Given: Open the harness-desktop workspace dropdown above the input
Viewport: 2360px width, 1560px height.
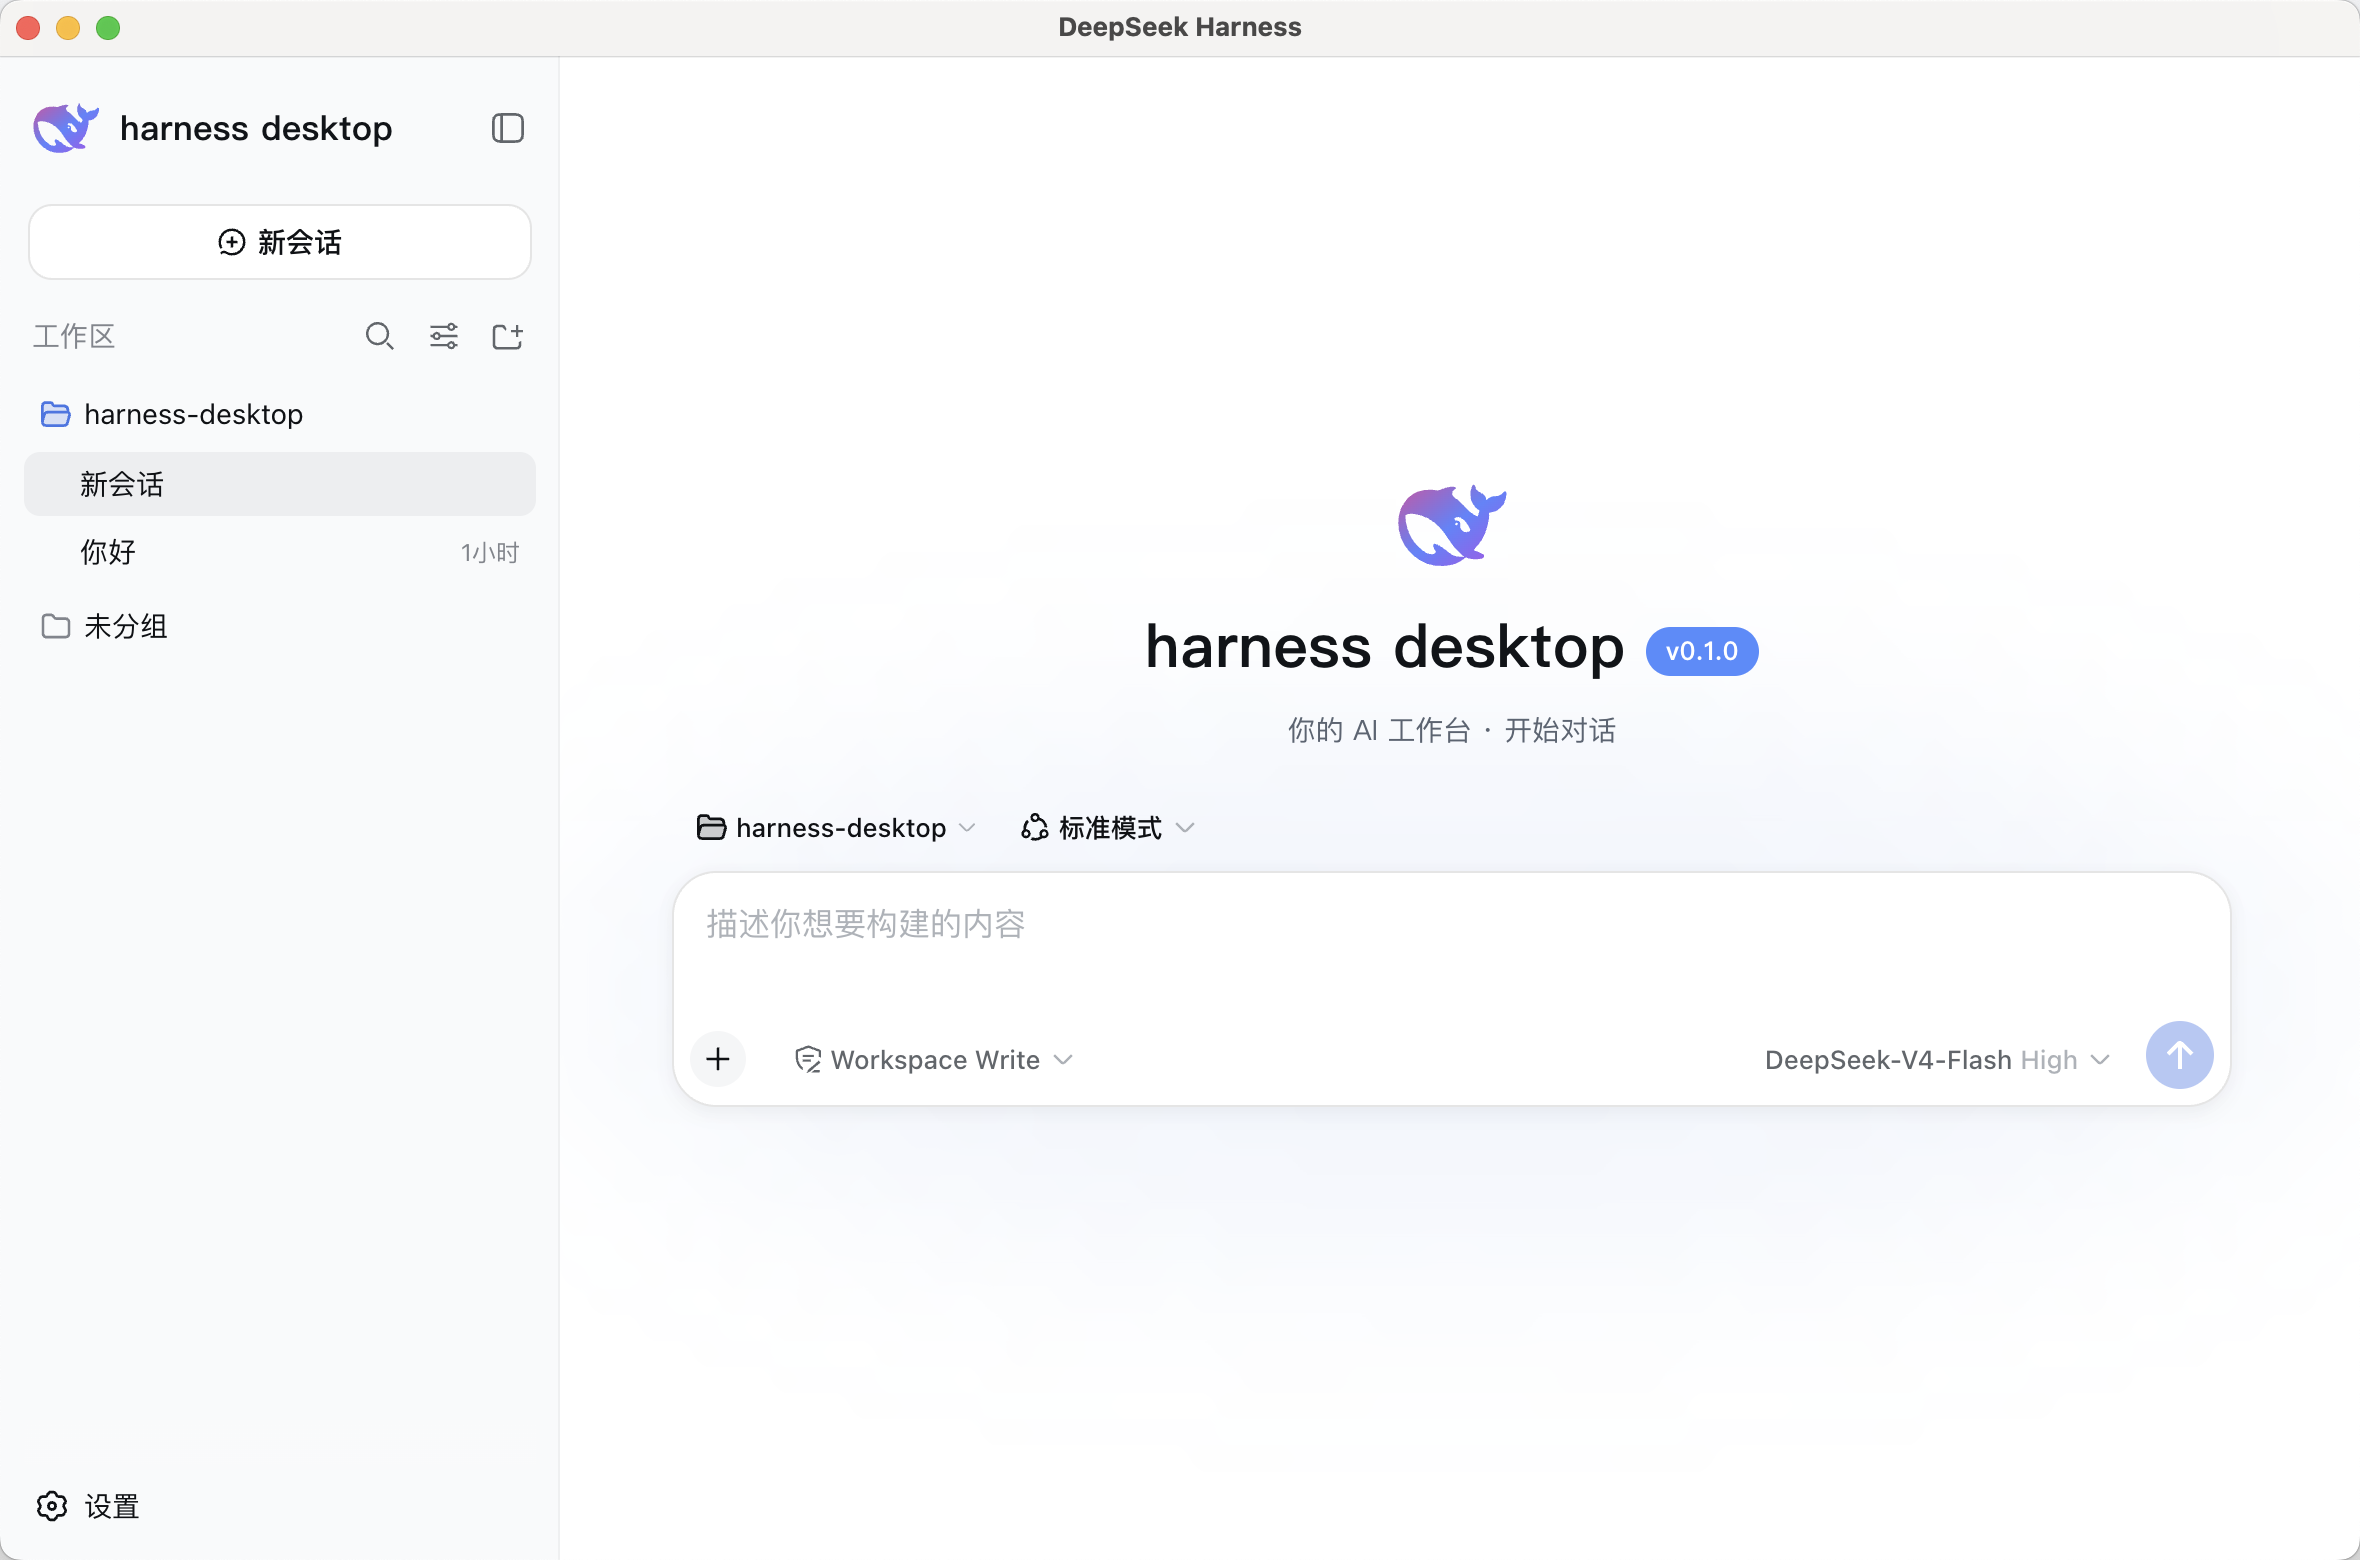Looking at the screenshot, I should (x=836, y=828).
